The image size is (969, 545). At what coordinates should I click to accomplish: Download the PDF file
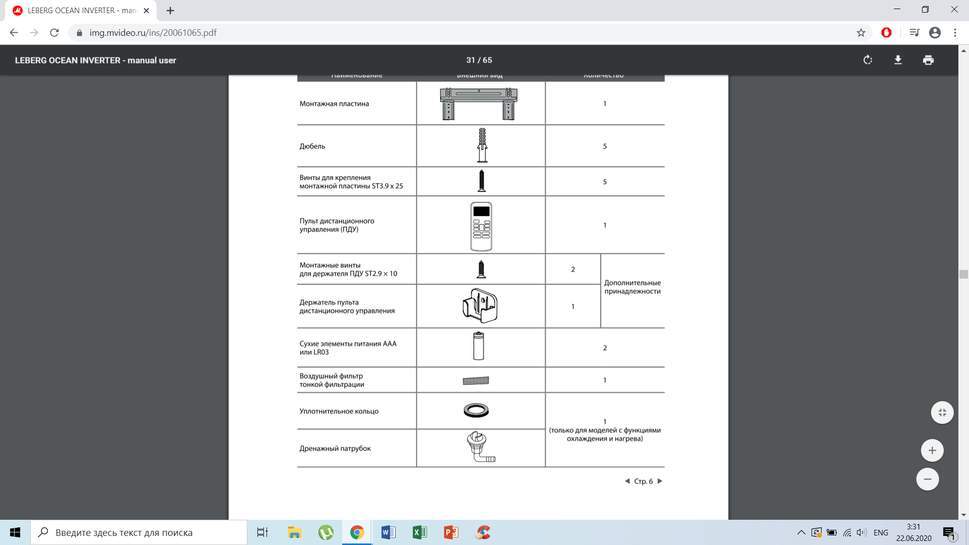(x=898, y=60)
